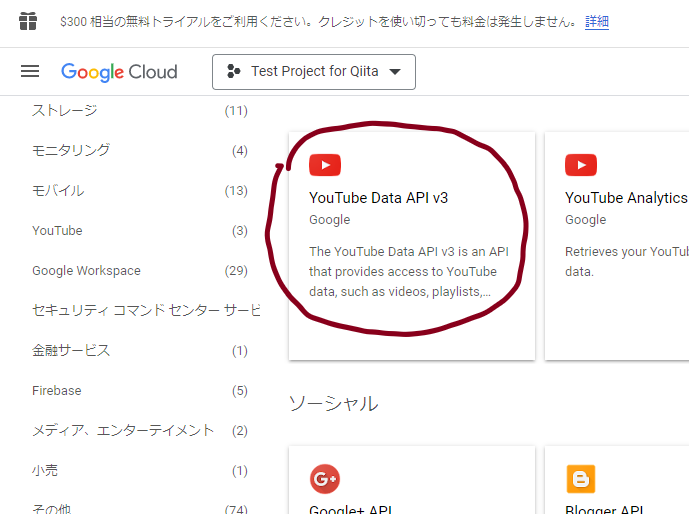Click the YouTube Data API v3 icon

coord(325,165)
